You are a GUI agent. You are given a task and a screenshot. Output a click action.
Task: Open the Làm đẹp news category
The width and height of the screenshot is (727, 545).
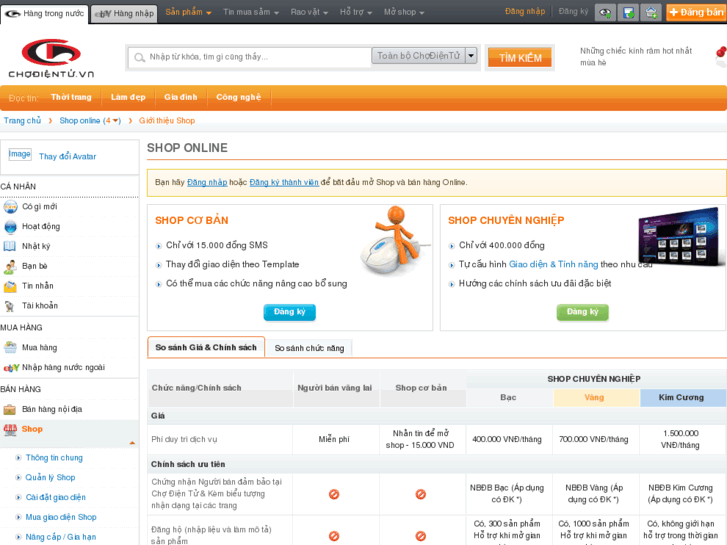tap(128, 97)
